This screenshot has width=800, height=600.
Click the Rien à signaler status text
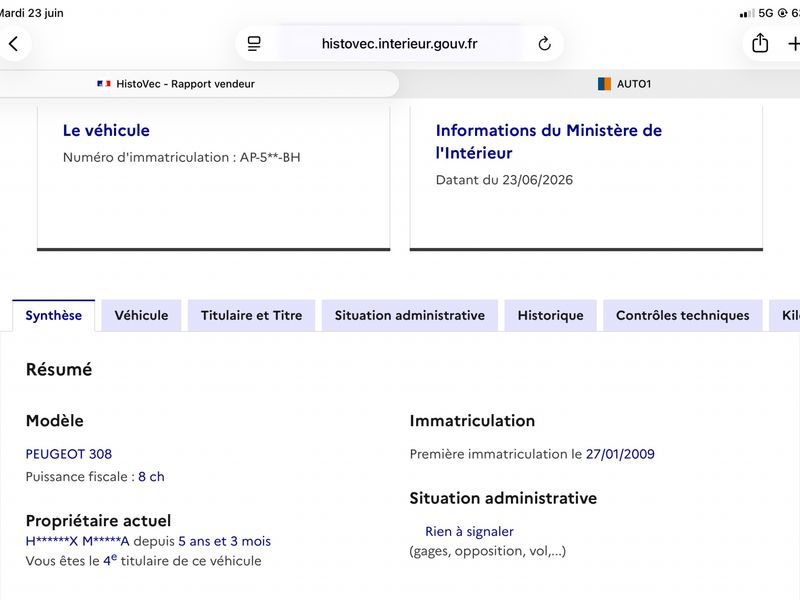[x=469, y=532]
